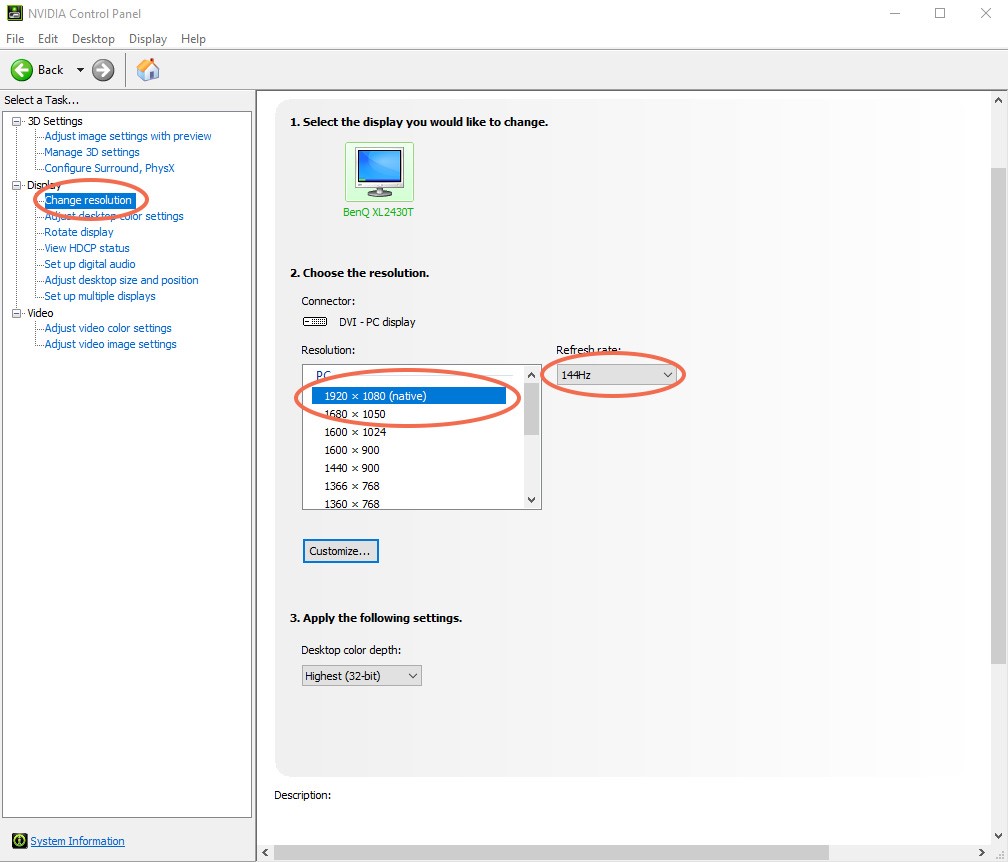Select 1680 × 1050 resolution
The width and height of the screenshot is (1008, 862).
click(355, 414)
